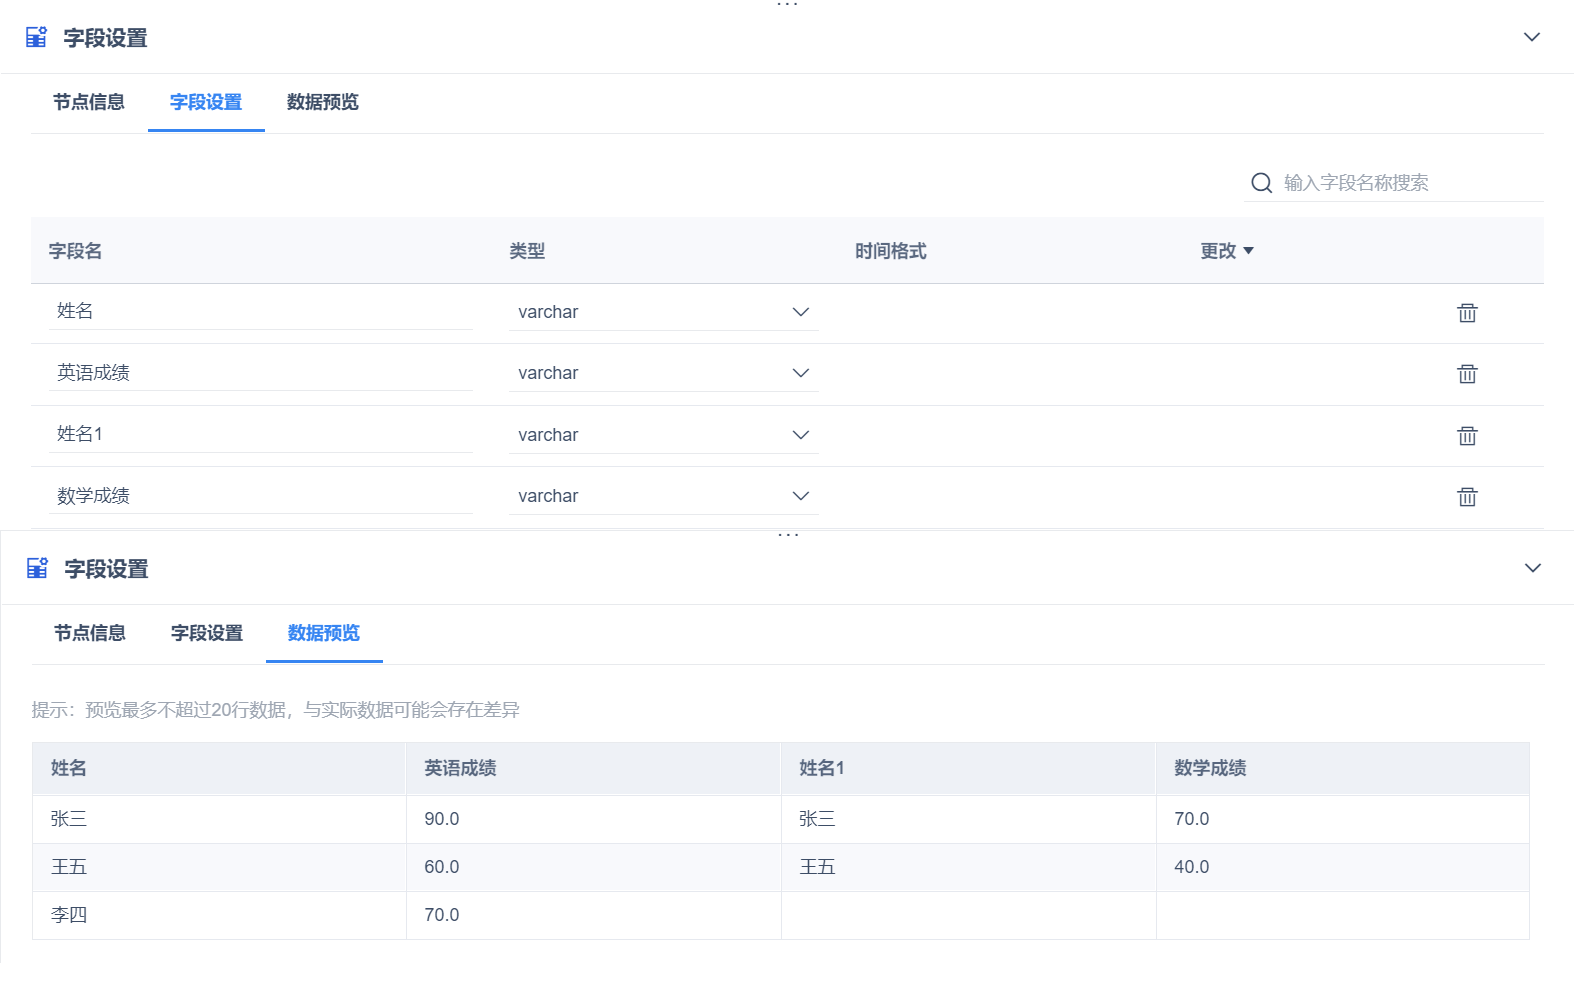Image resolution: width=1574 pixels, height=984 pixels.
Task: Switch to 数据预览 tab in upper panel
Action: coord(322,102)
